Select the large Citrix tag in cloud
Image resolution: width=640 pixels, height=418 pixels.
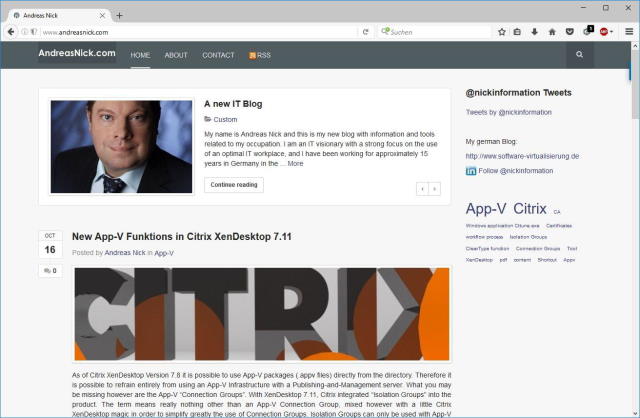(x=529, y=209)
